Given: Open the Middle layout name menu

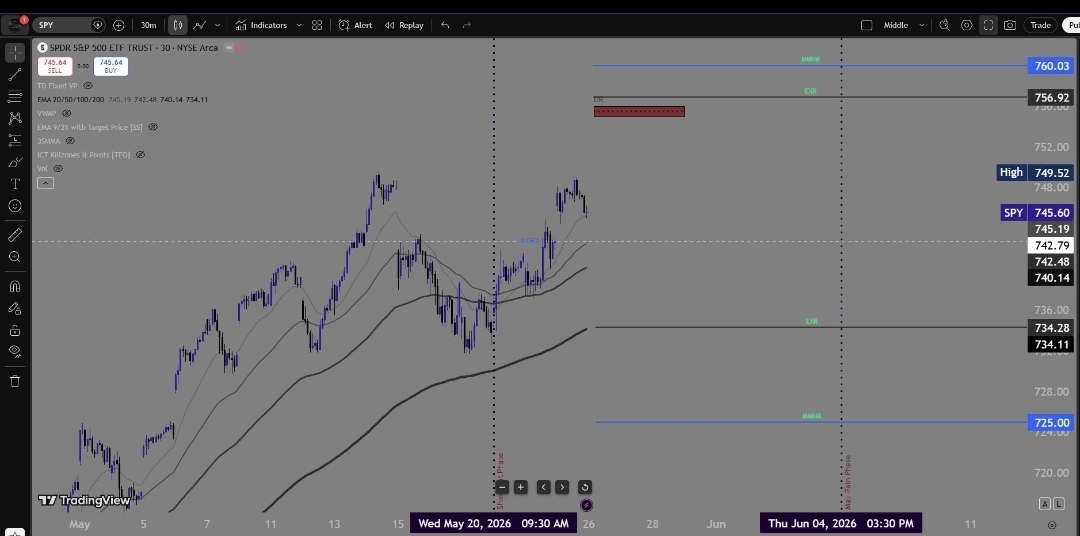Looking at the screenshot, I should [895, 25].
